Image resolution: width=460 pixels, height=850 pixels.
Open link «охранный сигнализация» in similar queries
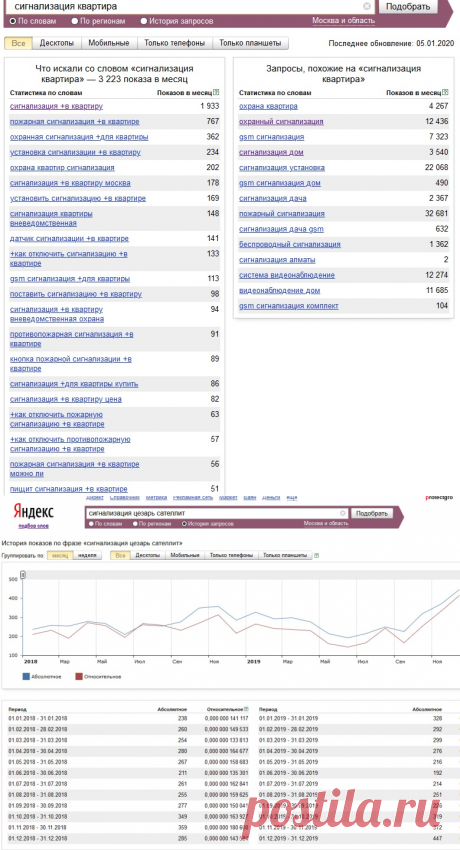pyautogui.click(x=281, y=121)
